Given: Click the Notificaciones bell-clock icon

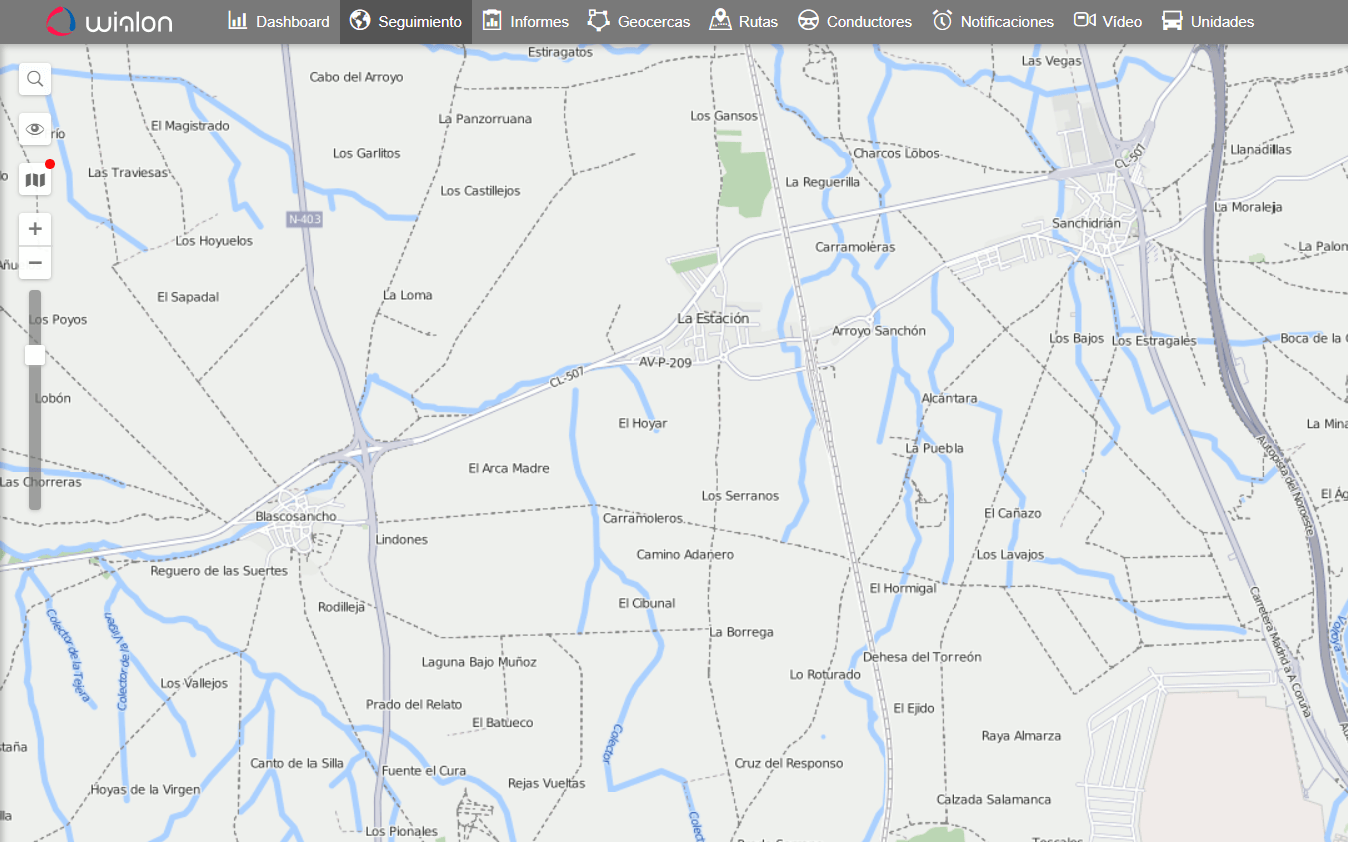Looking at the screenshot, I should click(x=942, y=21).
